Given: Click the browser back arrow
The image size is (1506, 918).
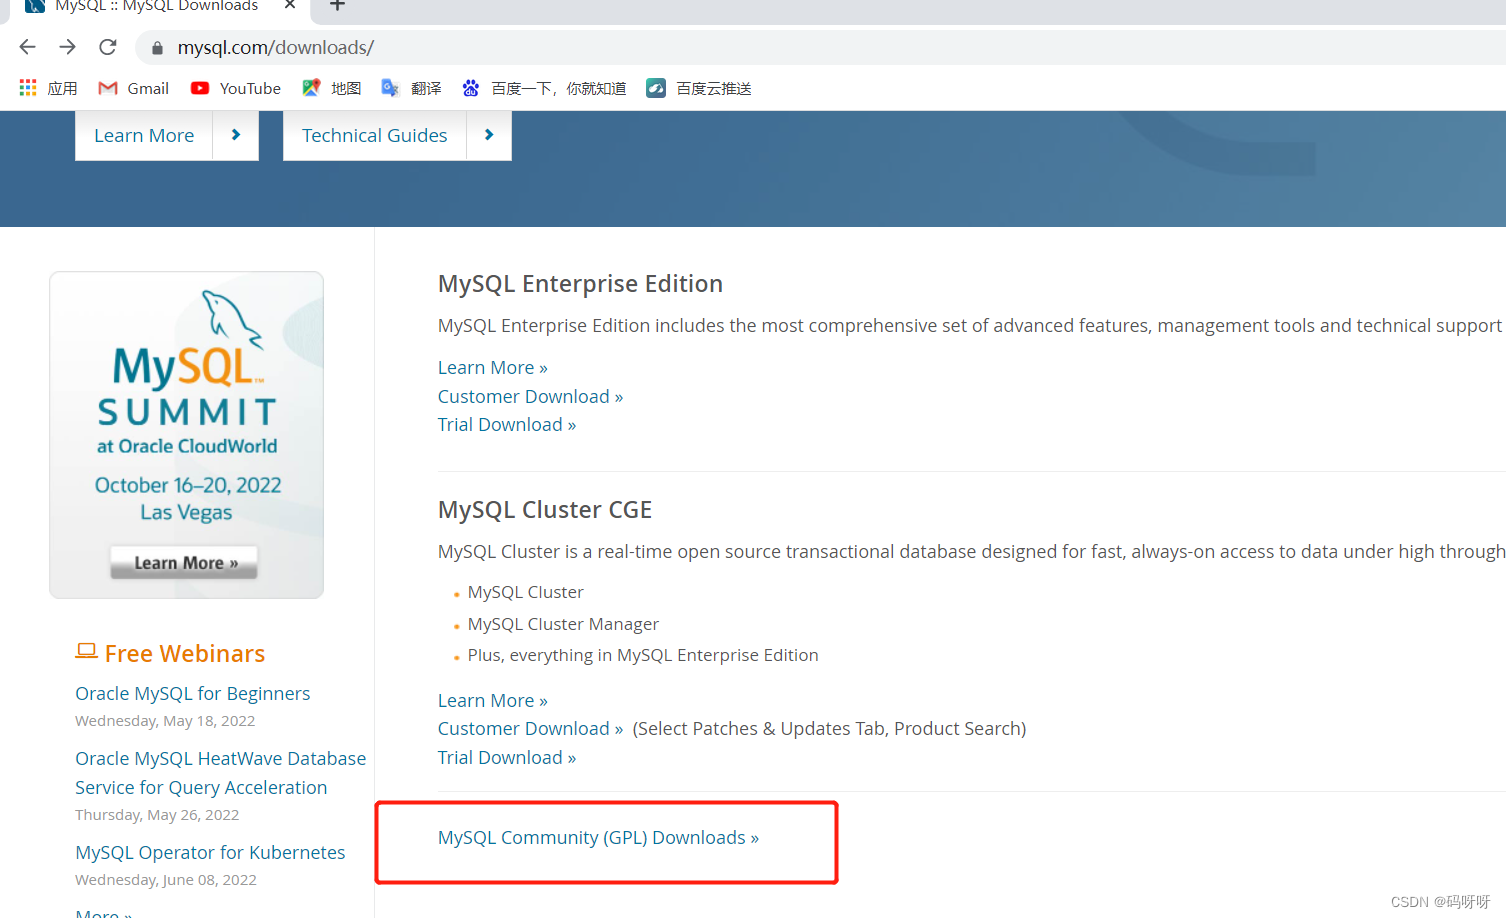Looking at the screenshot, I should [28, 47].
